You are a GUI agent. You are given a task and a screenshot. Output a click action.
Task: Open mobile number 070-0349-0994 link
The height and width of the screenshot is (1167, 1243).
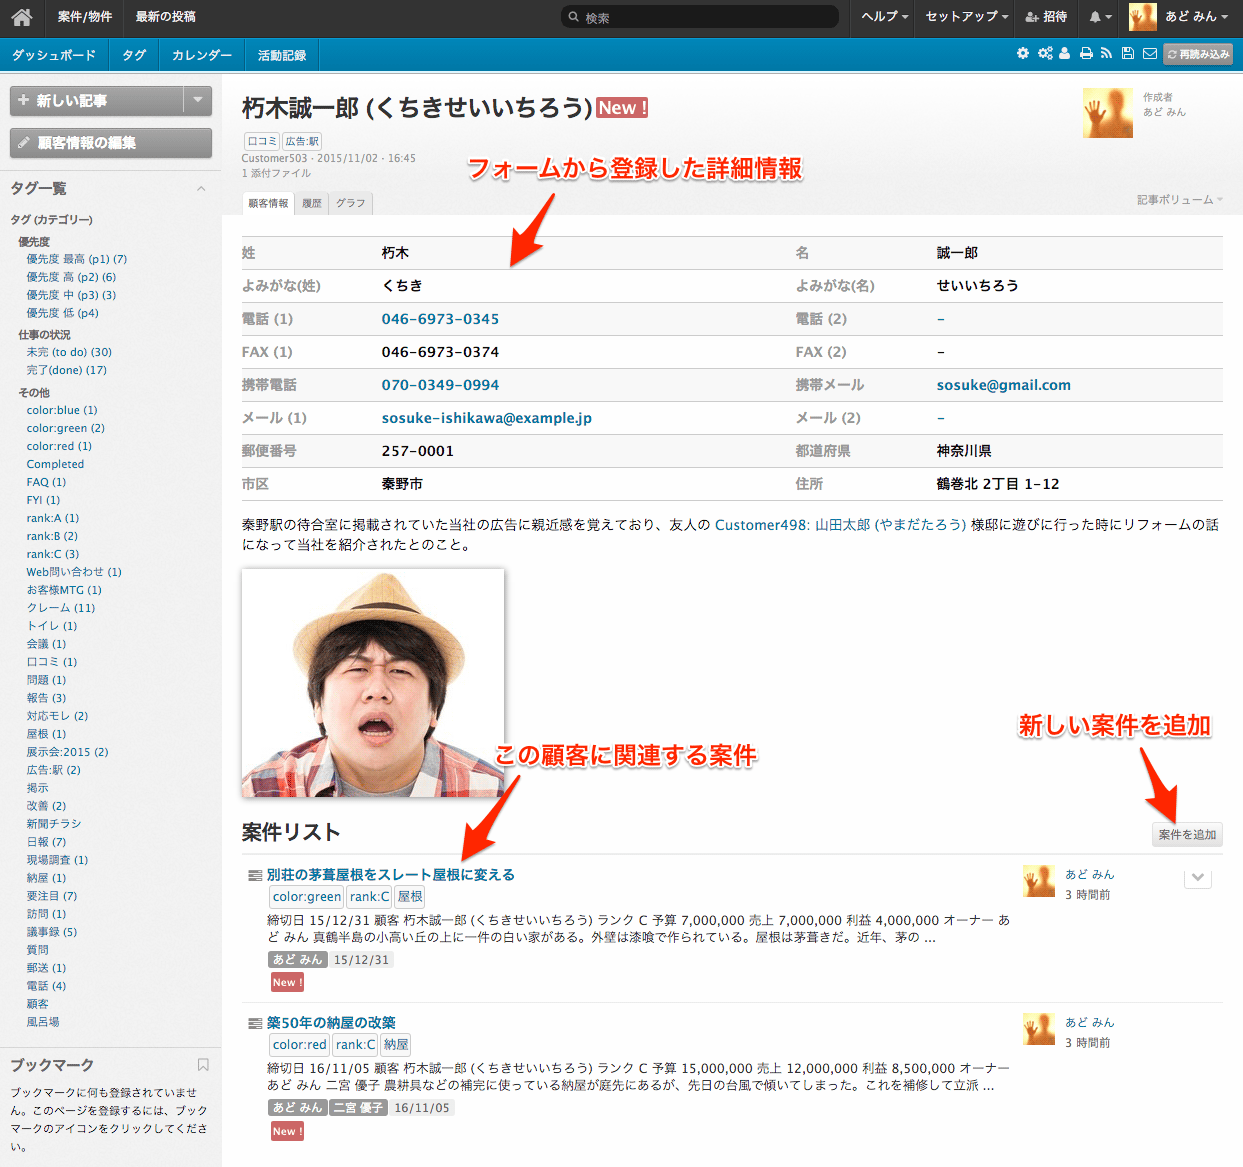[x=440, y=385]
